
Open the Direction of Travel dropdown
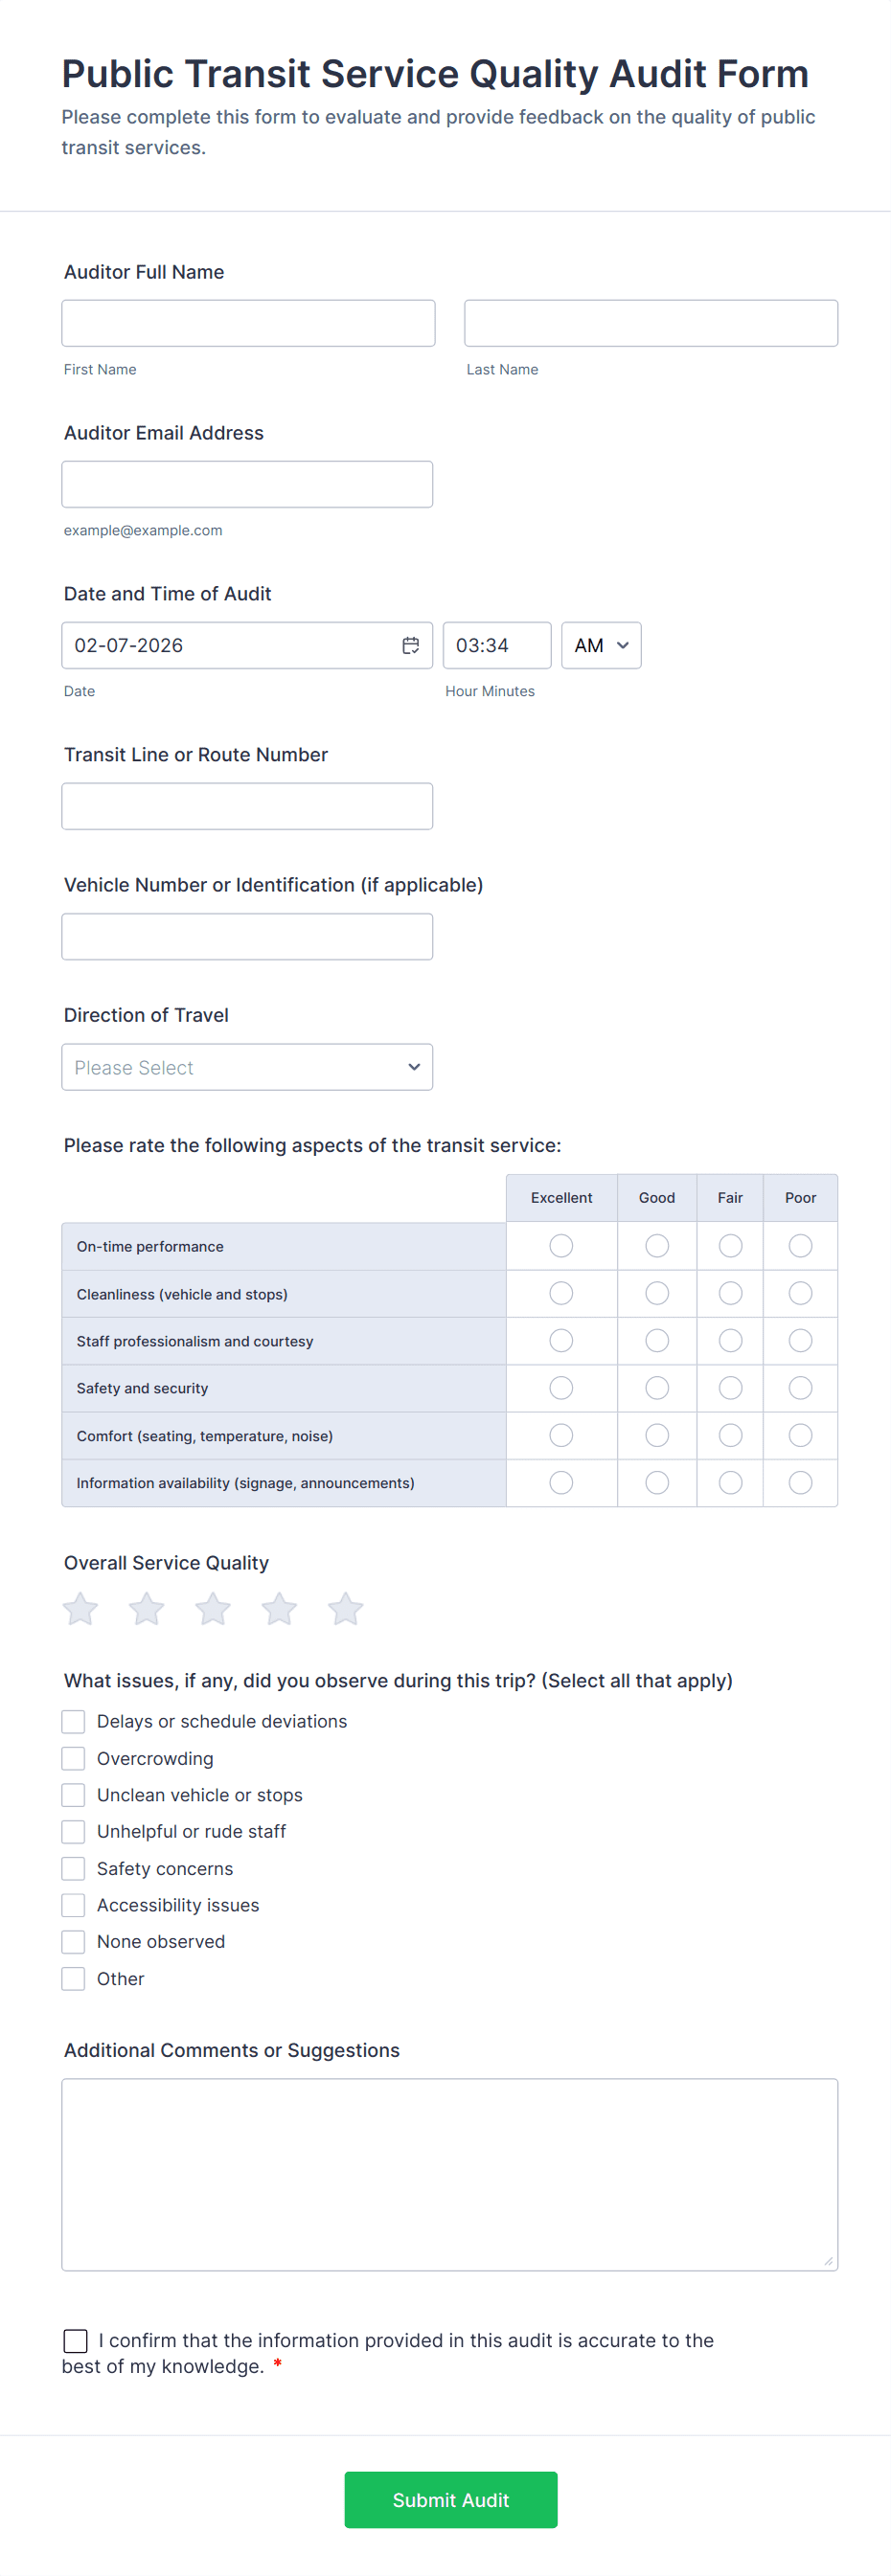[x=247, y=1067]
